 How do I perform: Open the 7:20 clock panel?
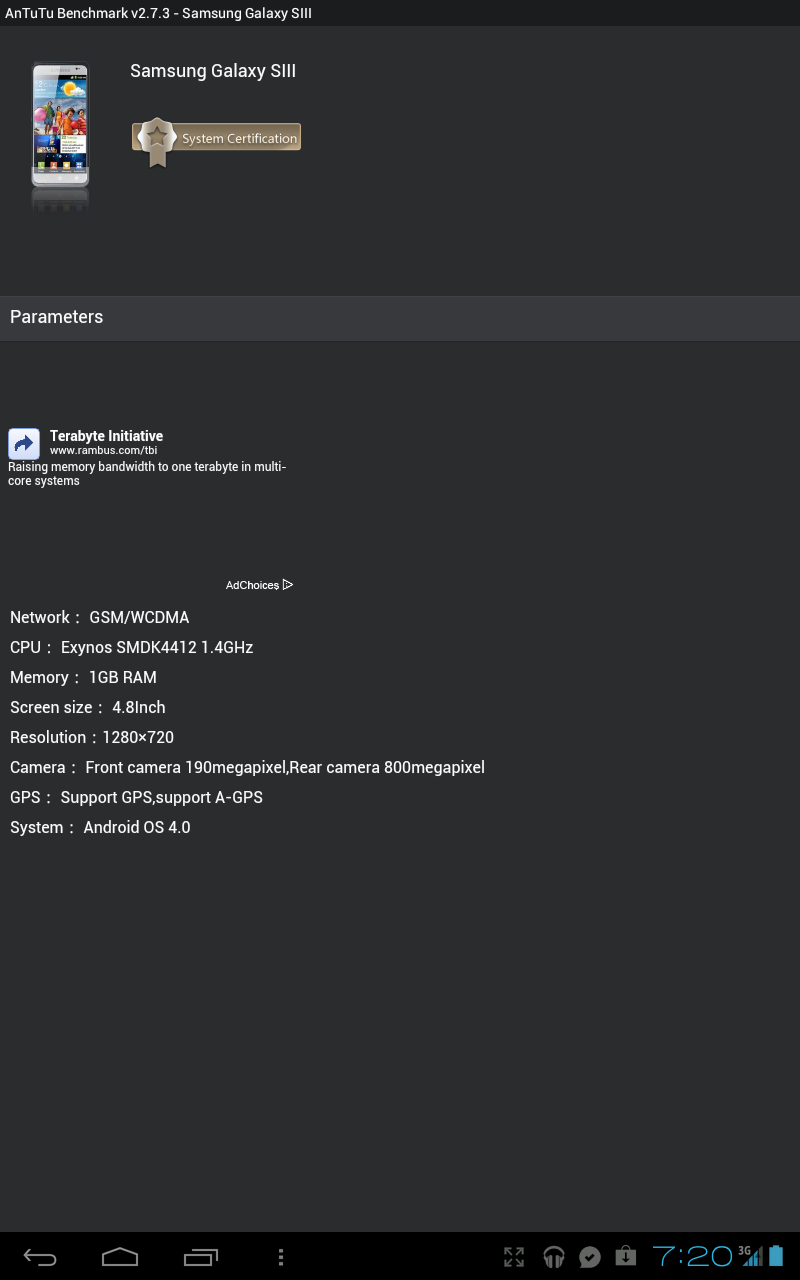[693, 1256]
